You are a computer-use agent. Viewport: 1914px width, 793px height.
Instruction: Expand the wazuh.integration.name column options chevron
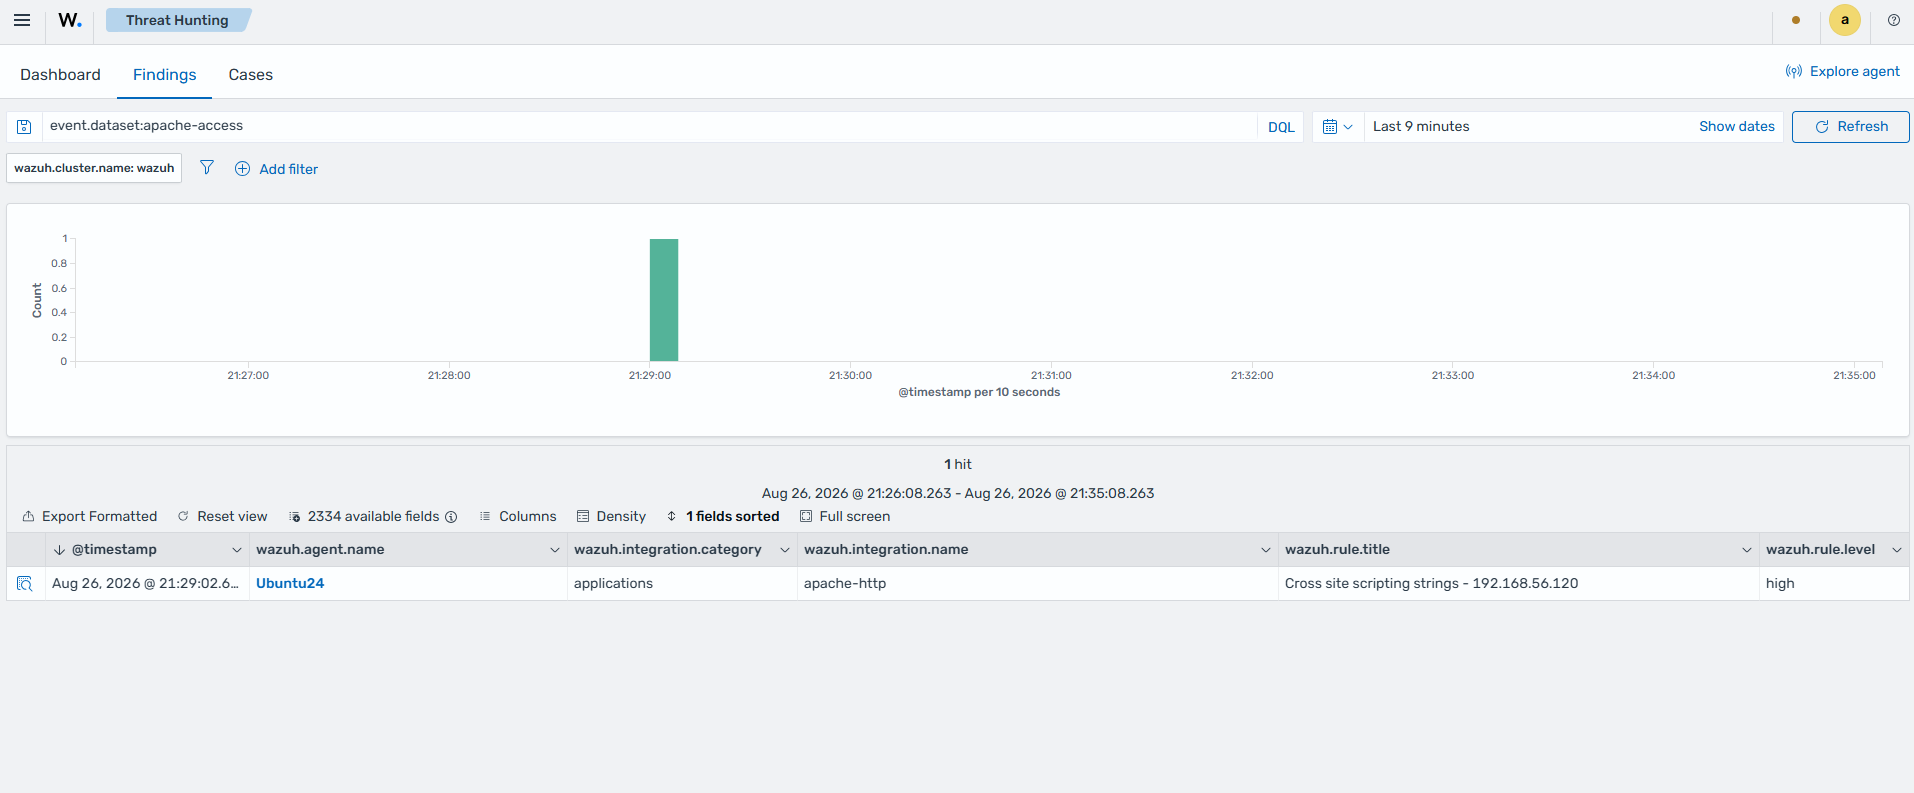click(x=1266, y=550)
